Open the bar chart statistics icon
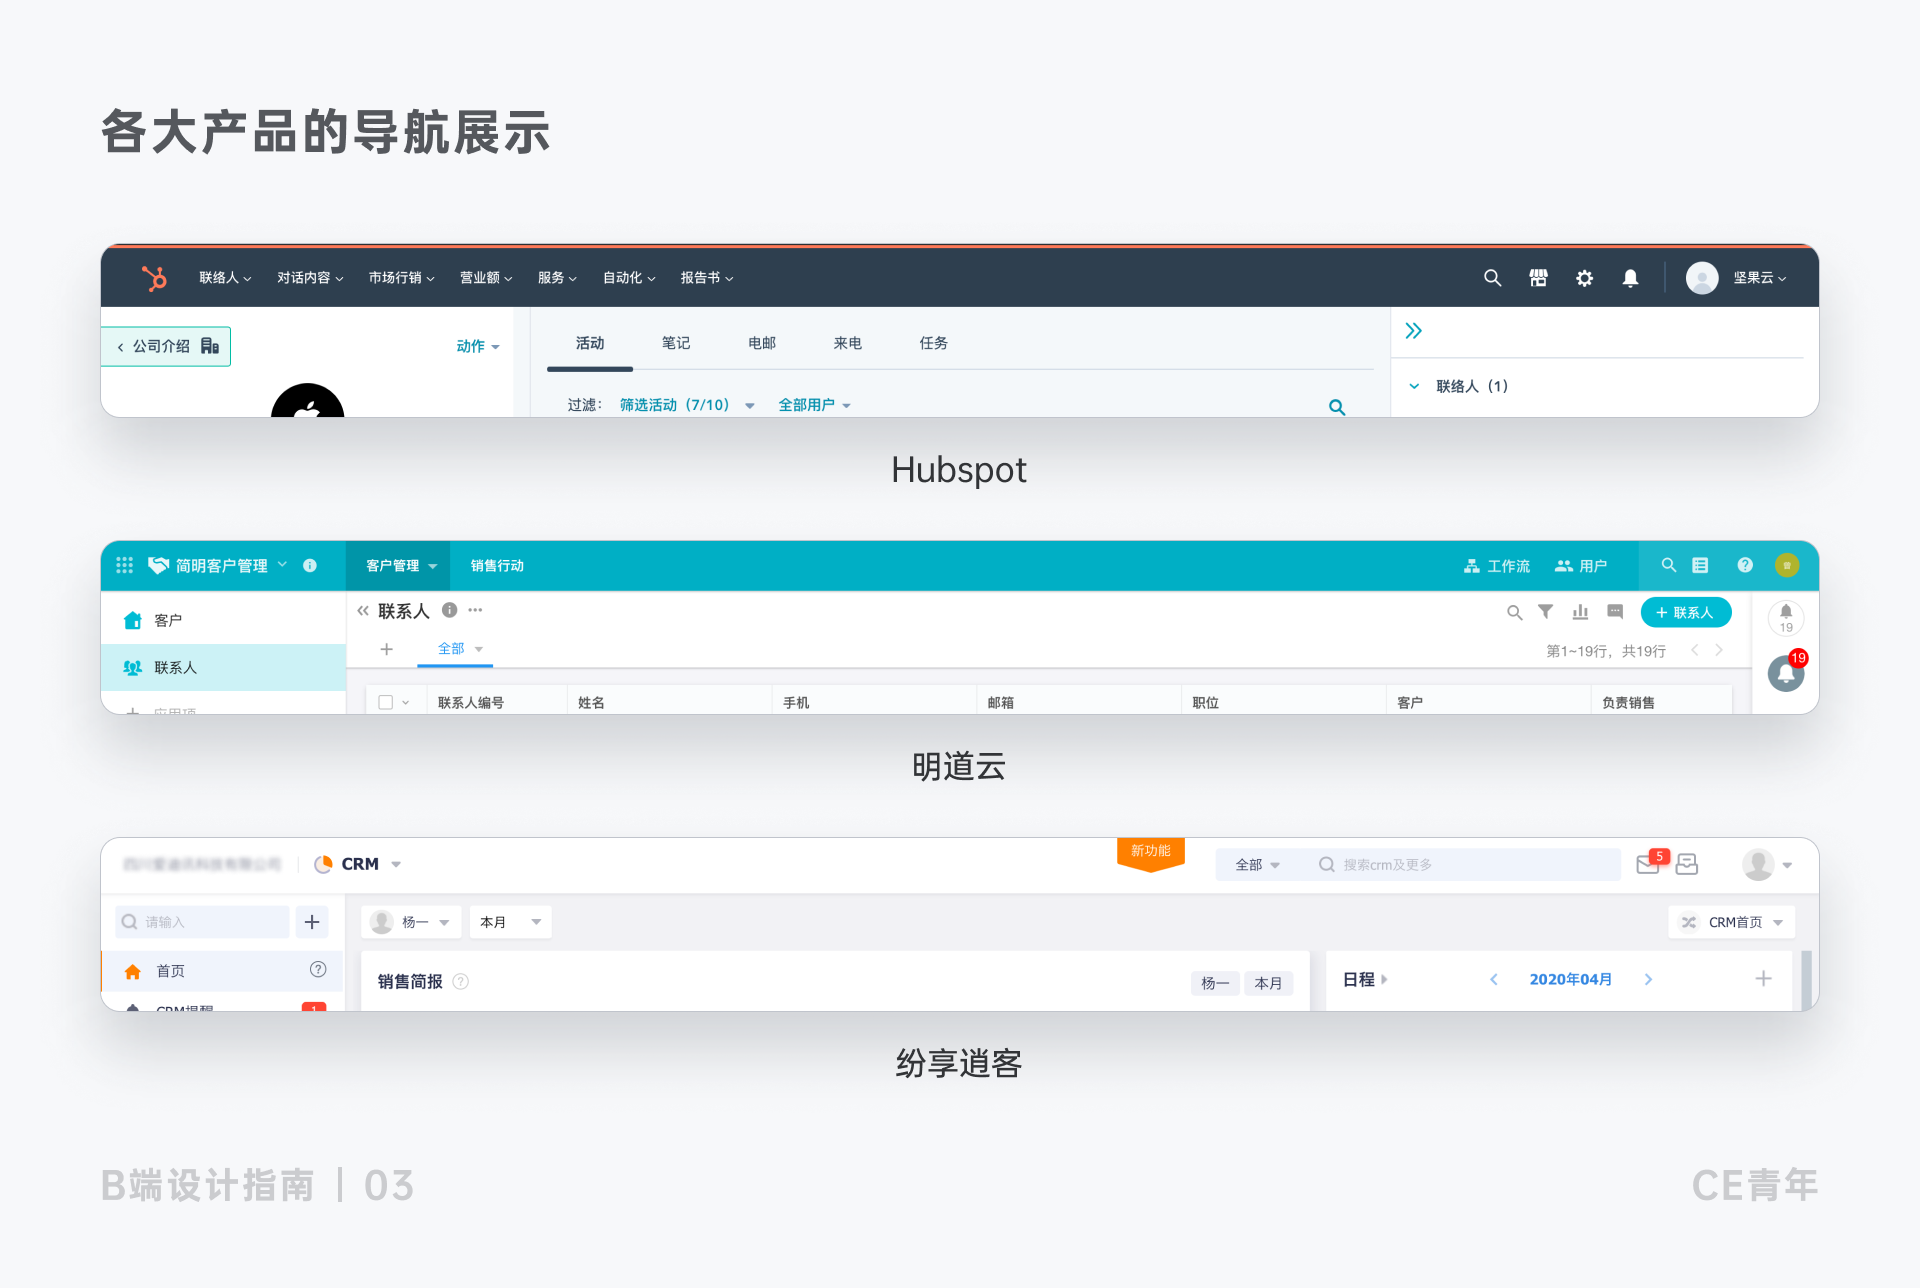This screenshot has width=1920, height=1288. [x=1580, y=612]
